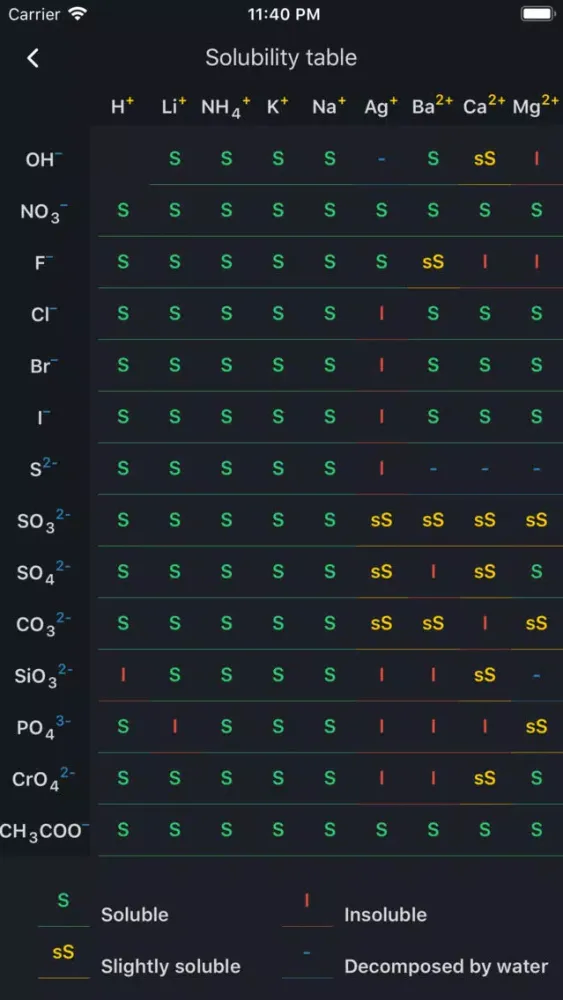Tap the insoluble cell for Ba2+ chromate

(433, 778)
